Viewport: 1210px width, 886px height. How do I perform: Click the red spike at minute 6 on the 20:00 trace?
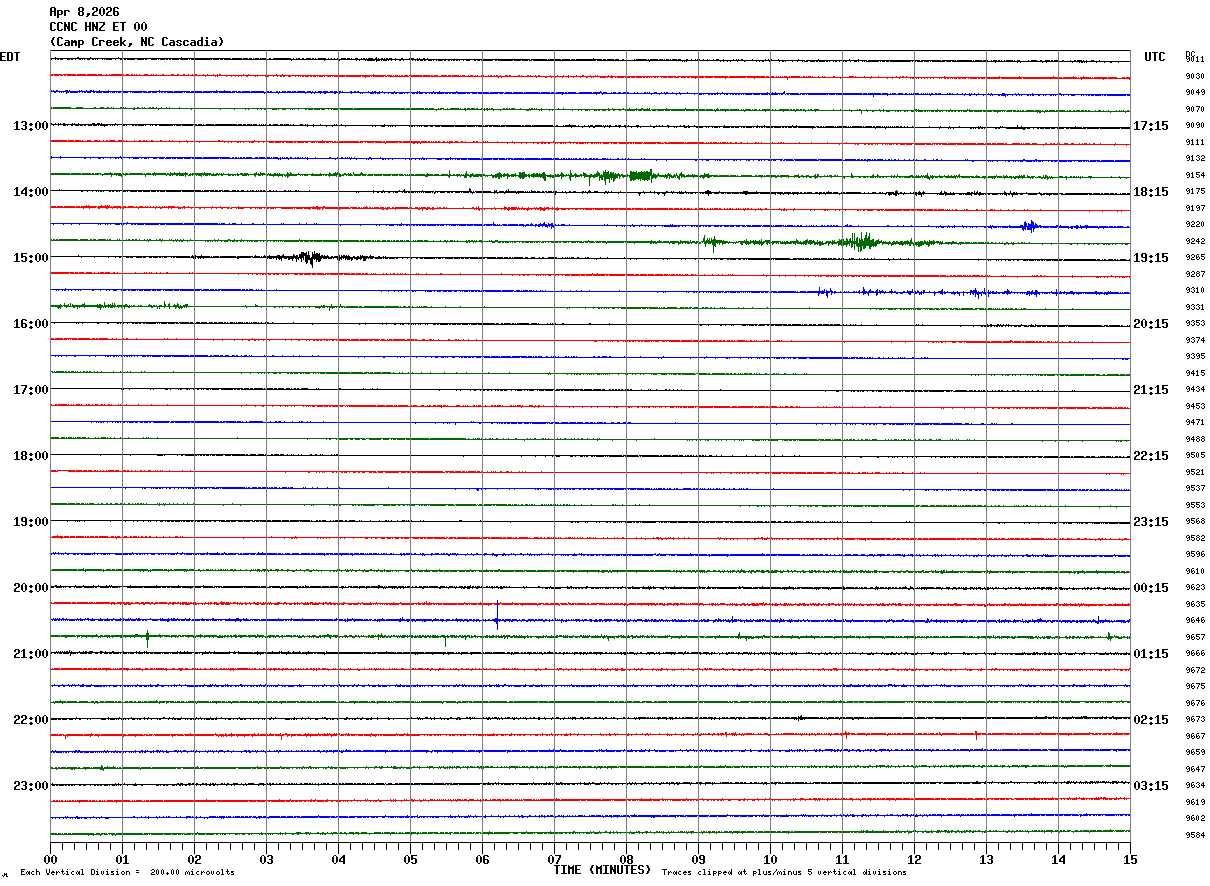[497, 609]
